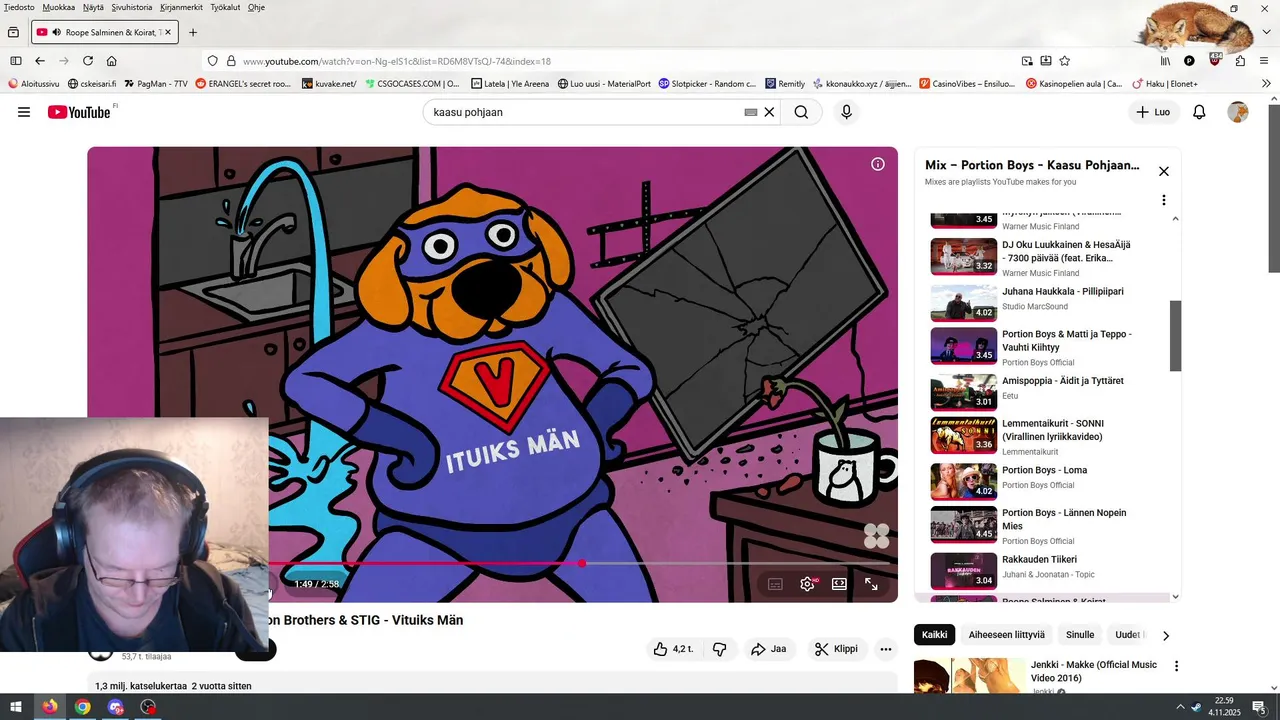Open the account avatar menu
Viewport: 1280px width, 720px height.
point(1238,112)
